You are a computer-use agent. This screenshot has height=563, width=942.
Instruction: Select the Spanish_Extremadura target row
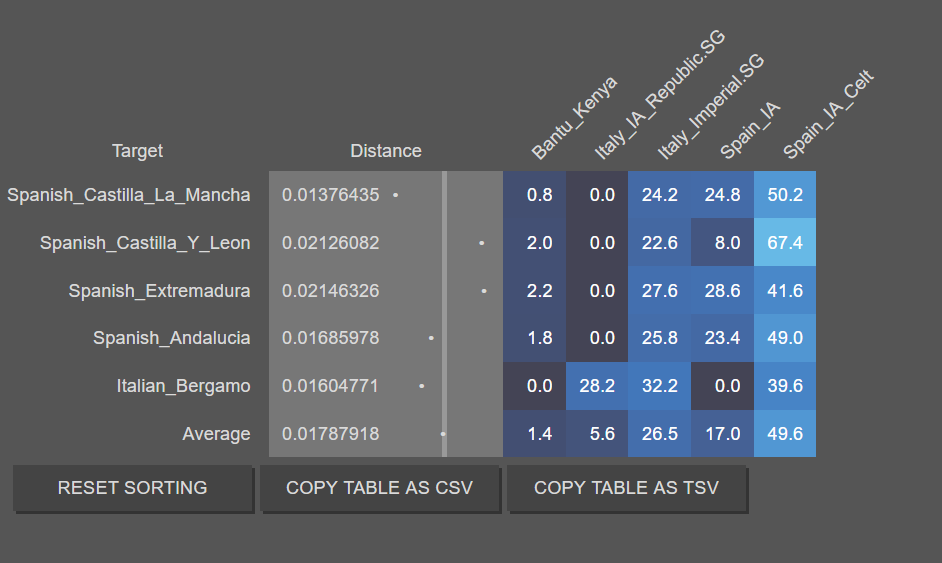click(x=159, y=291)
